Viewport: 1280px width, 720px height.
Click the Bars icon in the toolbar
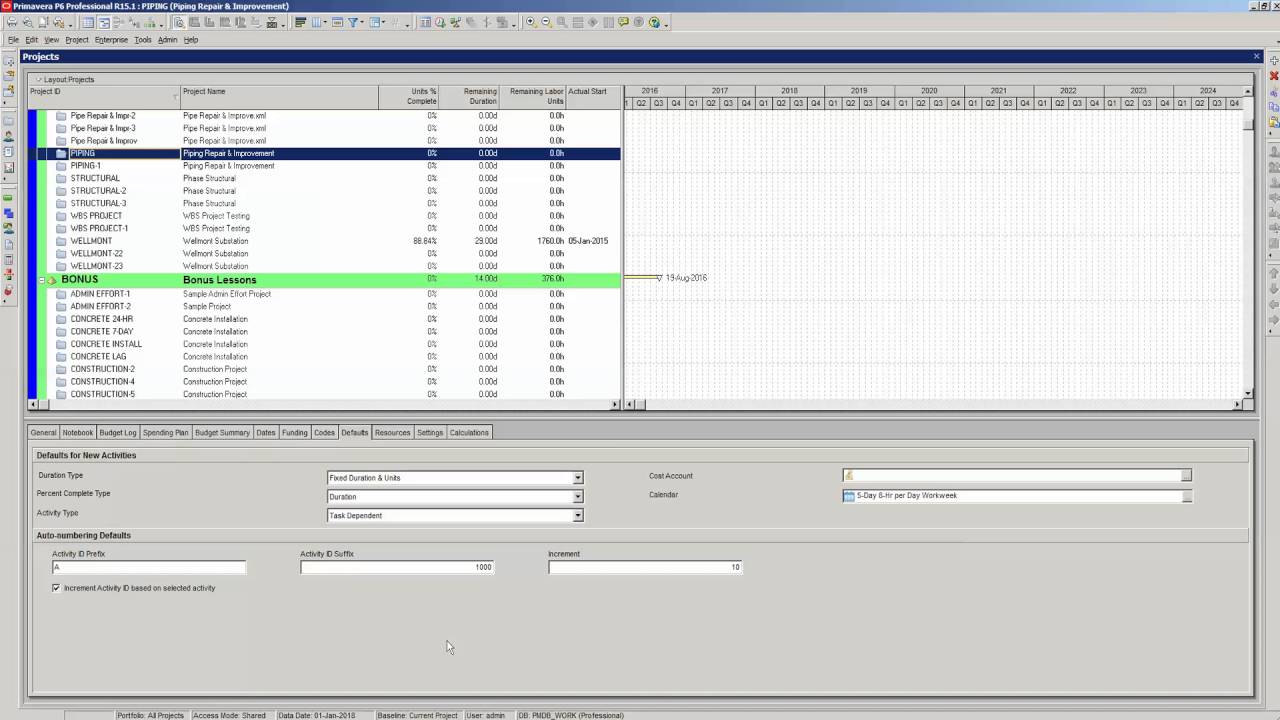[299, 22]
